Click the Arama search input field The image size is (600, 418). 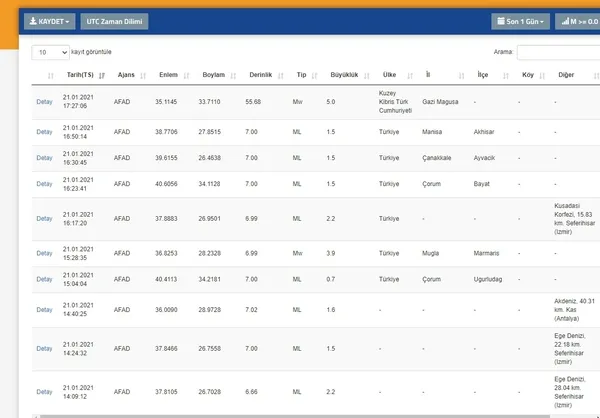coord(558,51)
